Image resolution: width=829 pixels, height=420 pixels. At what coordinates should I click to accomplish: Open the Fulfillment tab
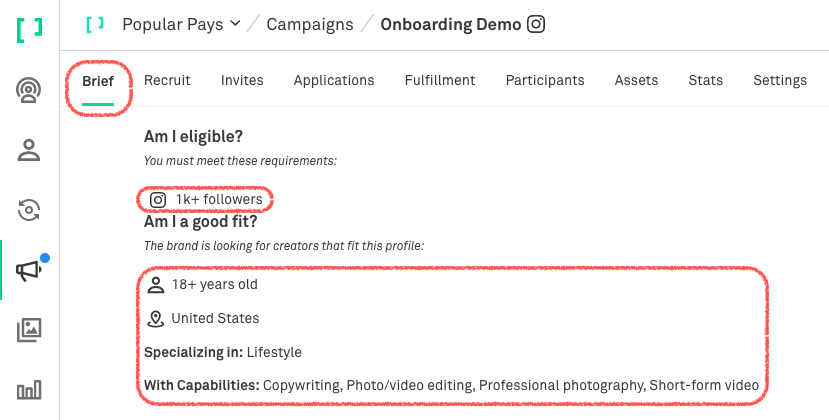click(x=440, y=80)
